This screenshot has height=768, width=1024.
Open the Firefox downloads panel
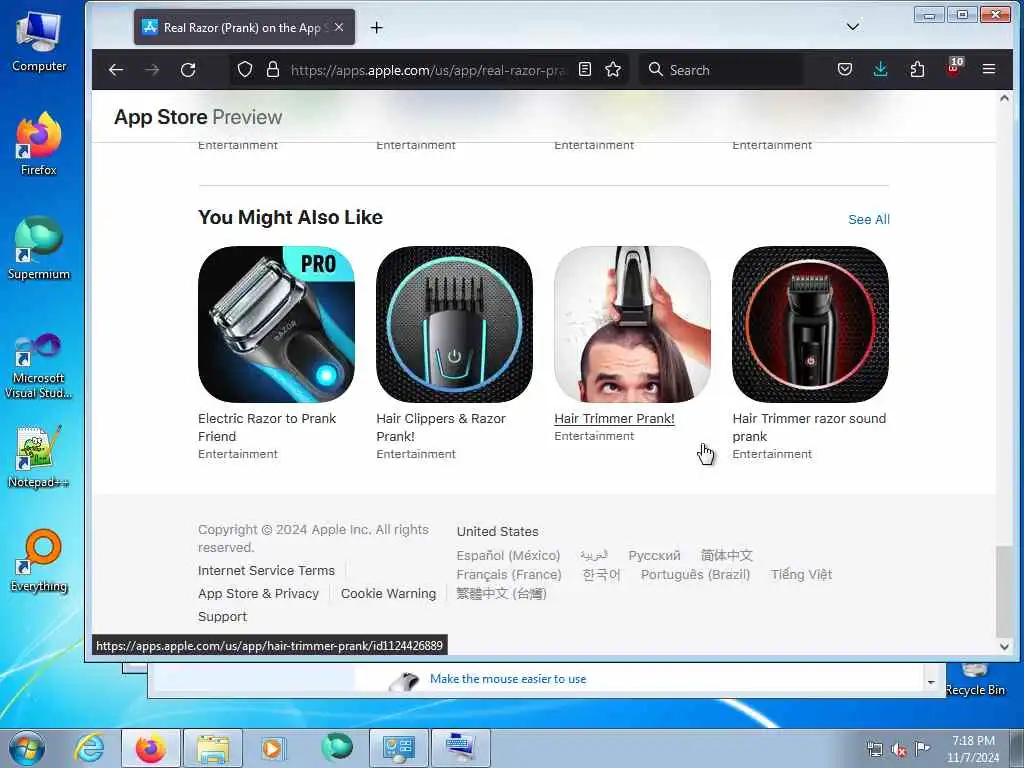880,69
